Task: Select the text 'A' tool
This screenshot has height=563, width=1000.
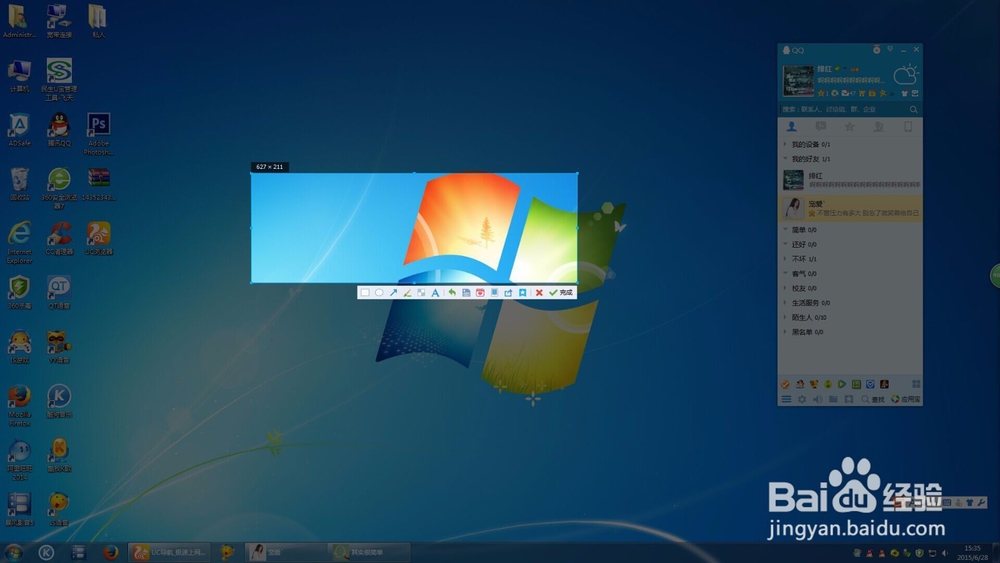Action: 435,293
